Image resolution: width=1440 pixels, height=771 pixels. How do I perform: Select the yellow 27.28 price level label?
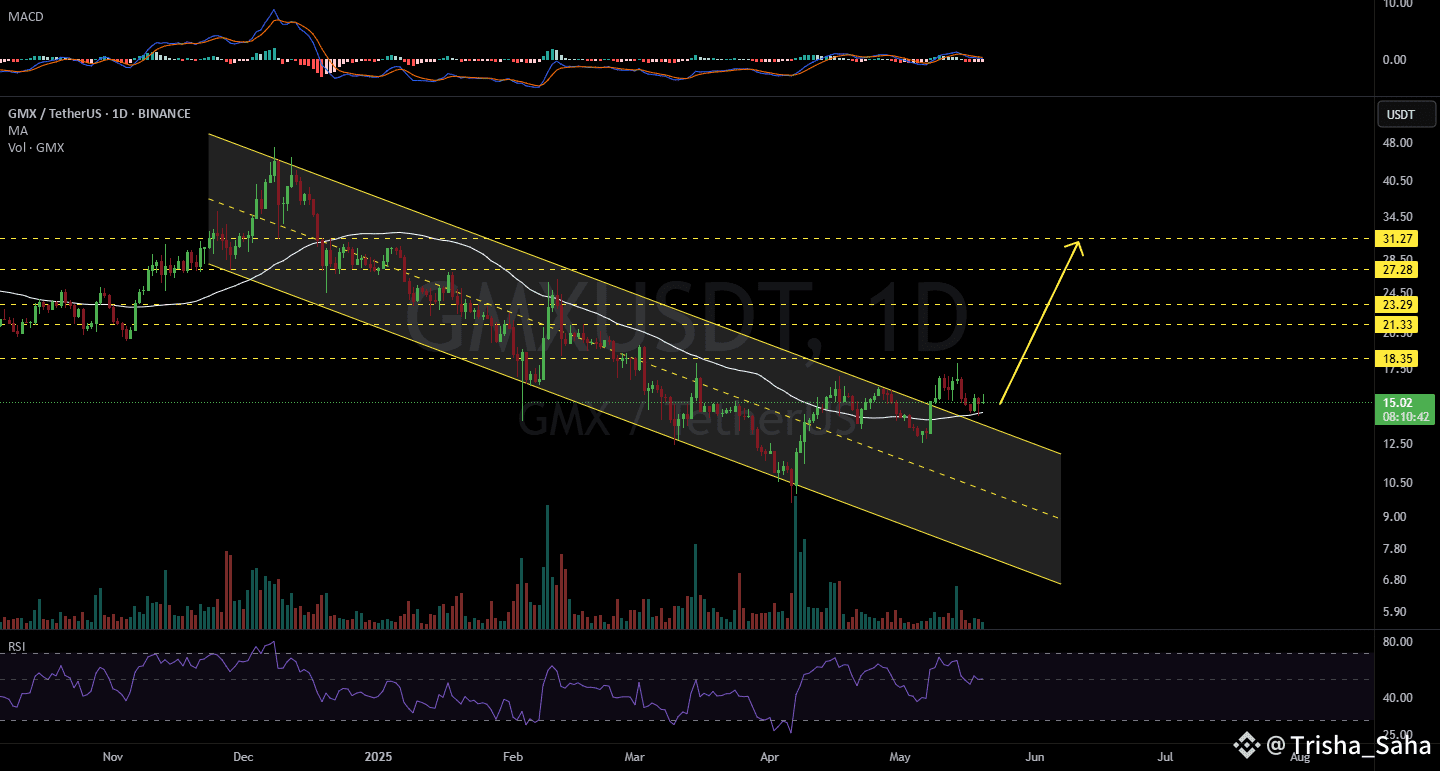tap(1396, 270)
